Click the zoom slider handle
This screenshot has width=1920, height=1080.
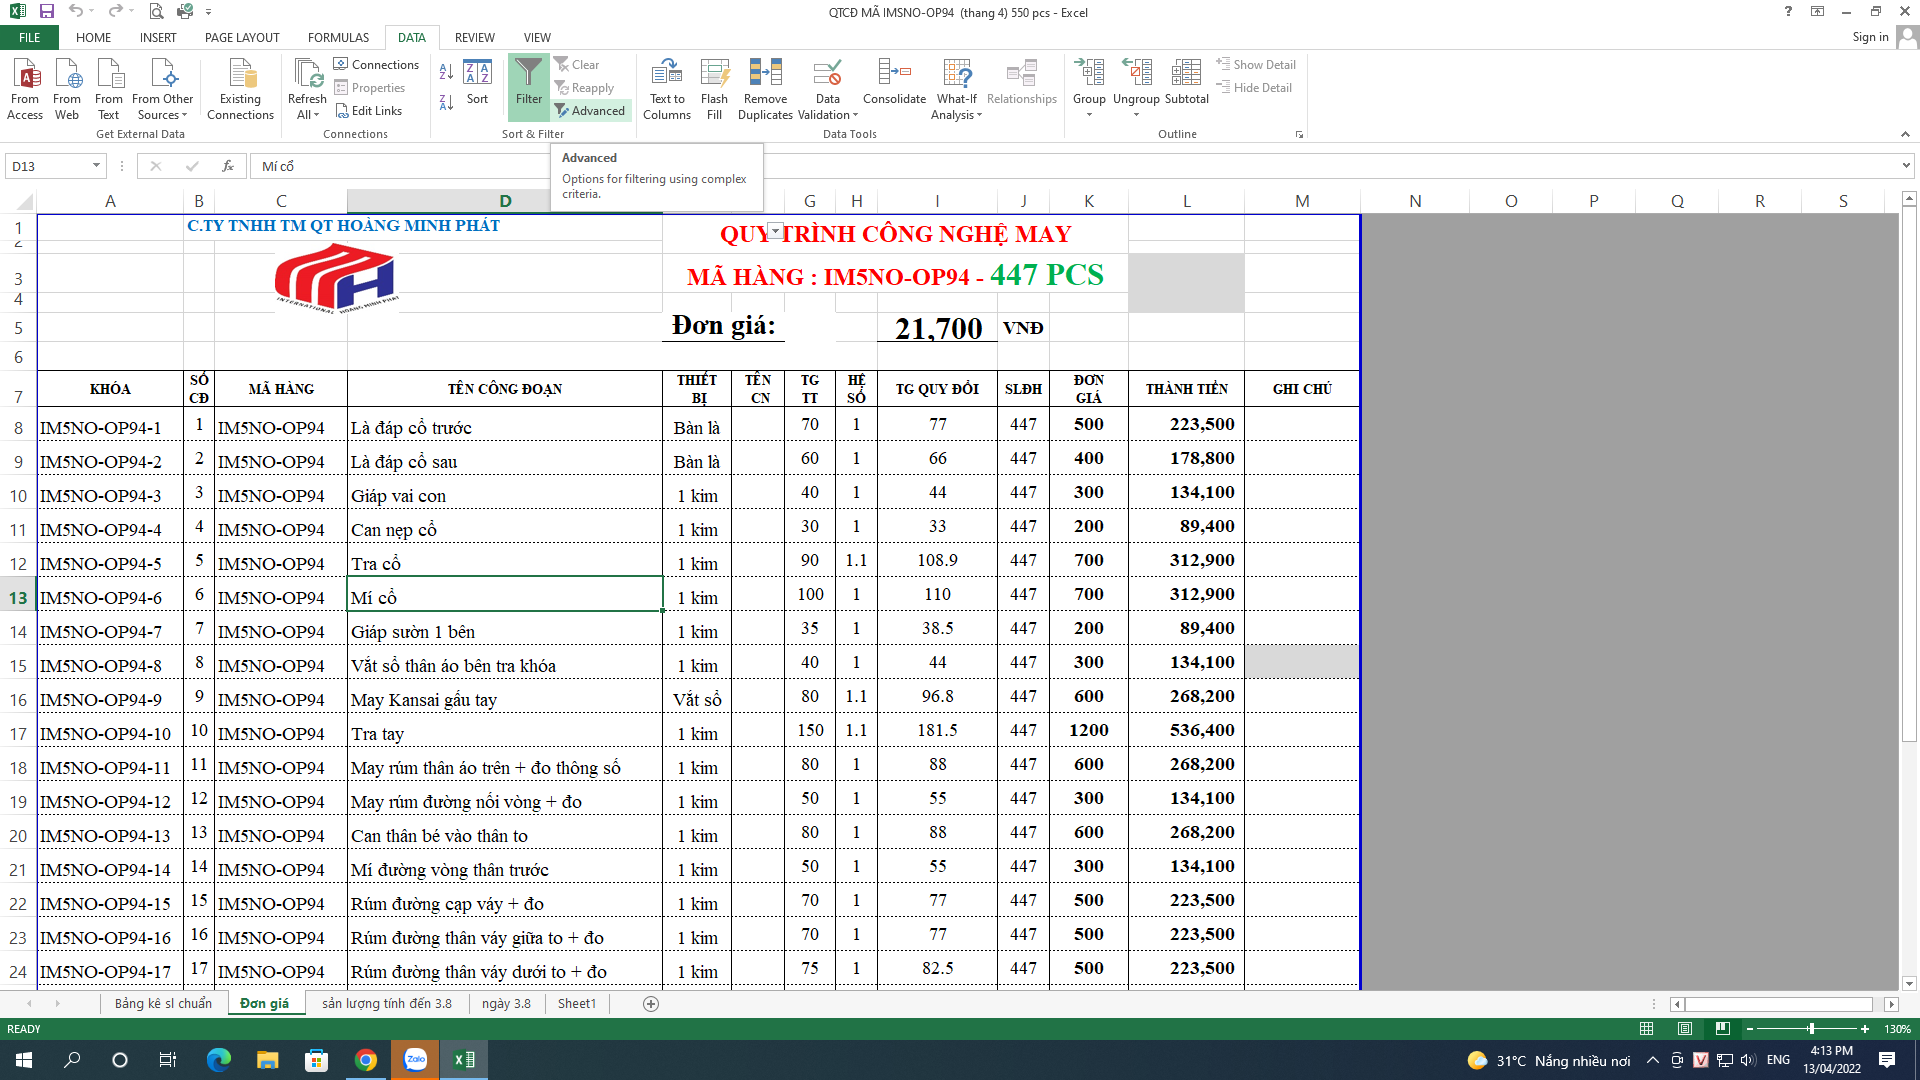click(1811, 1029)
